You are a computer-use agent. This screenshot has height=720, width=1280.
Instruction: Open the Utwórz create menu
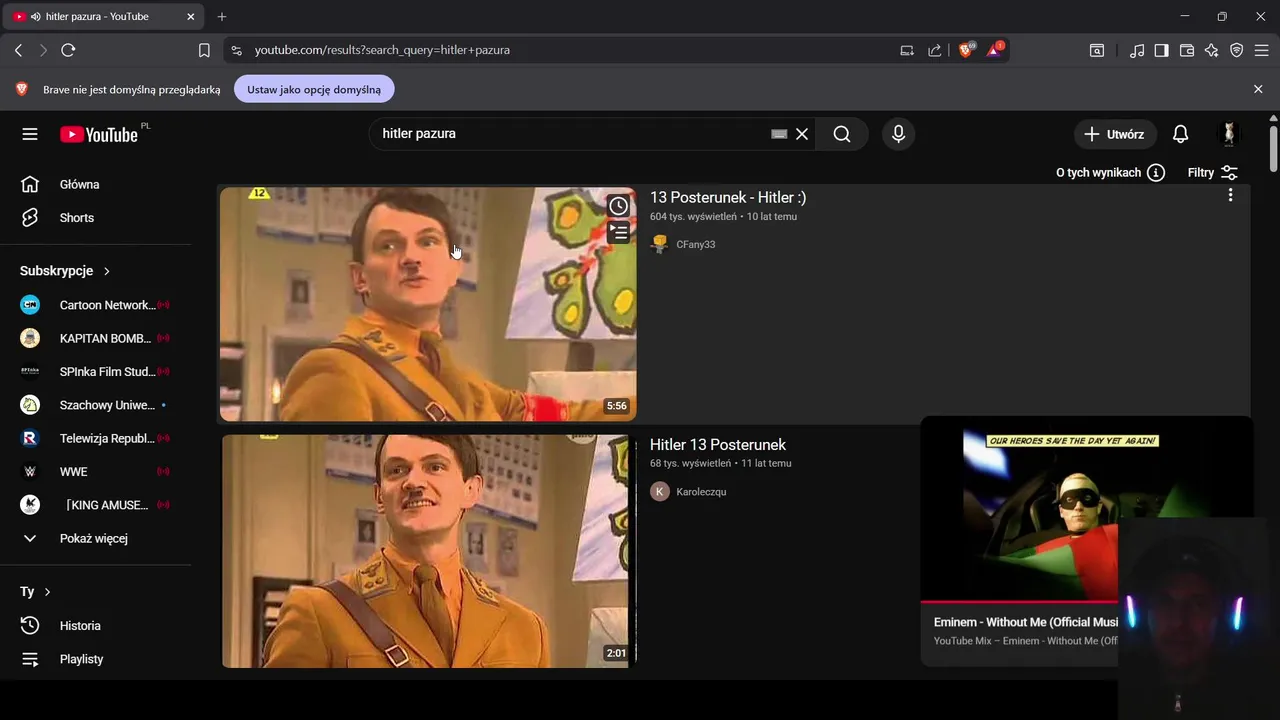(1115, 134)
